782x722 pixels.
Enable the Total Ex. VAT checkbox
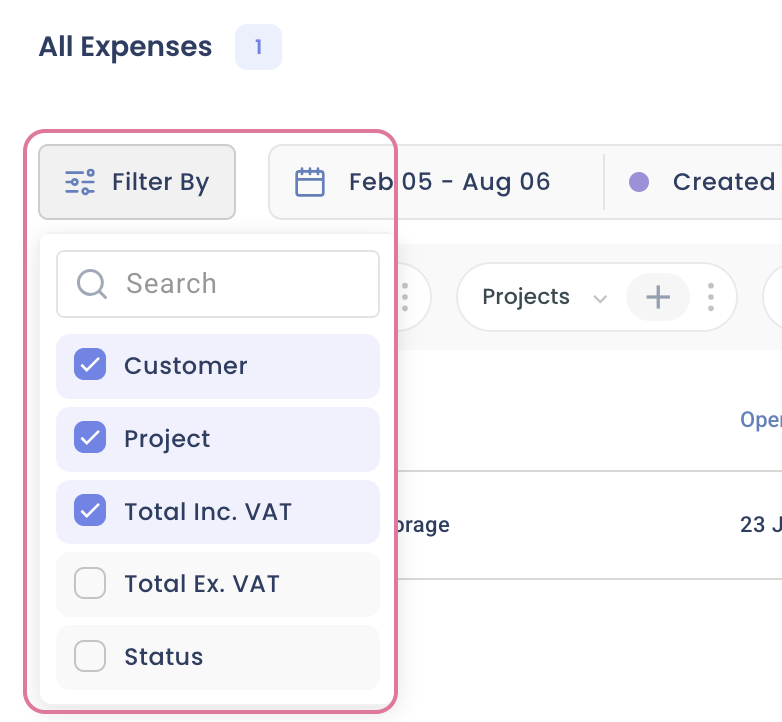click(x=90, y=584)
